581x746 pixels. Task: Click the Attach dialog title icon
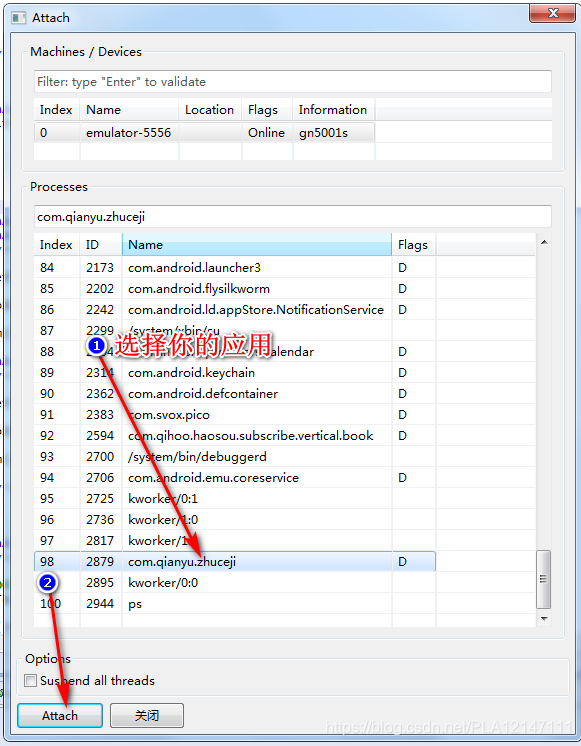(19, 18)
